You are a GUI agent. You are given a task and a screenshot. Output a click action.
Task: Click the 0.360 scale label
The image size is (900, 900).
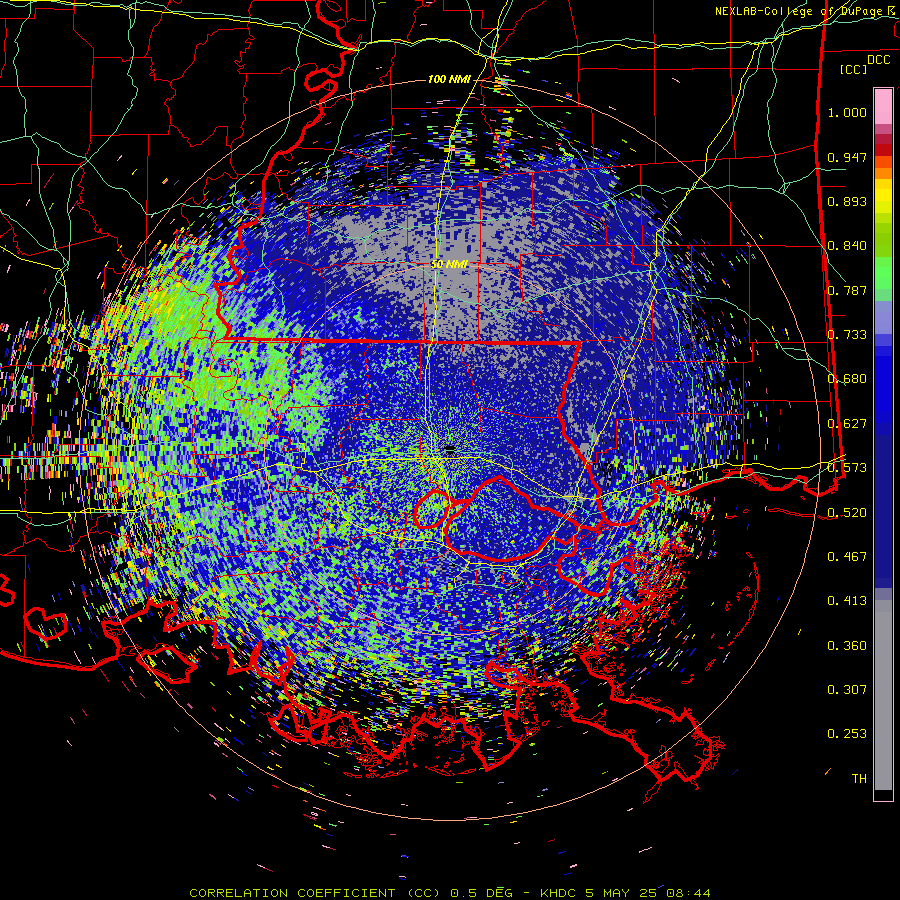(847, 646)
